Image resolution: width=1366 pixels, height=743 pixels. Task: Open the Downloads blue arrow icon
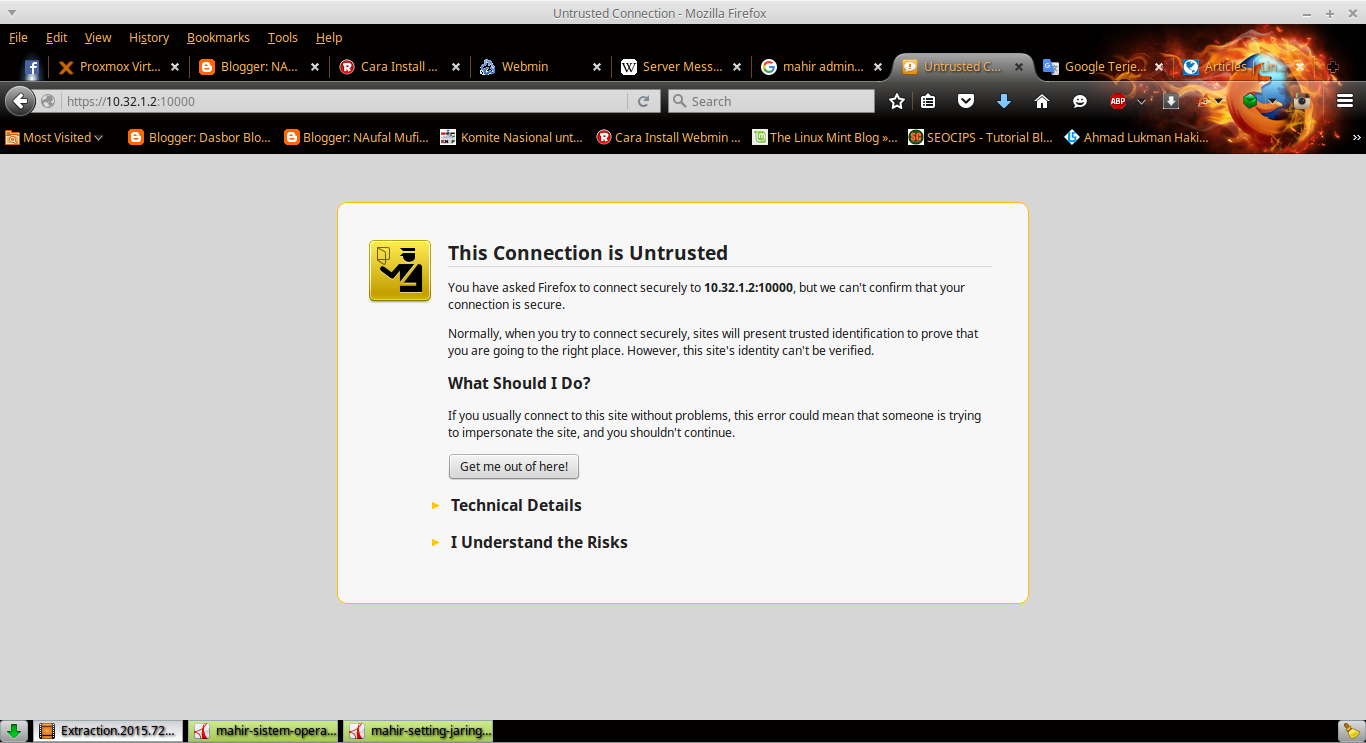click(1003, 101)
